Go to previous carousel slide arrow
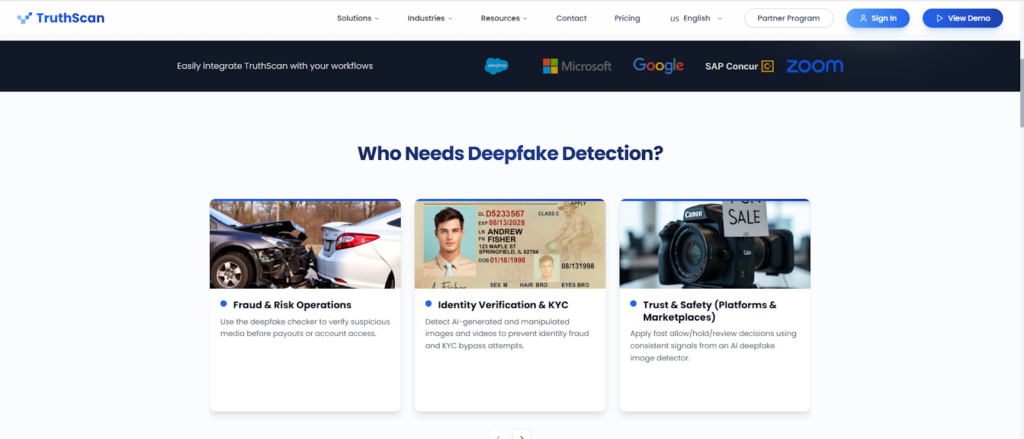 (x=498, y=435)
